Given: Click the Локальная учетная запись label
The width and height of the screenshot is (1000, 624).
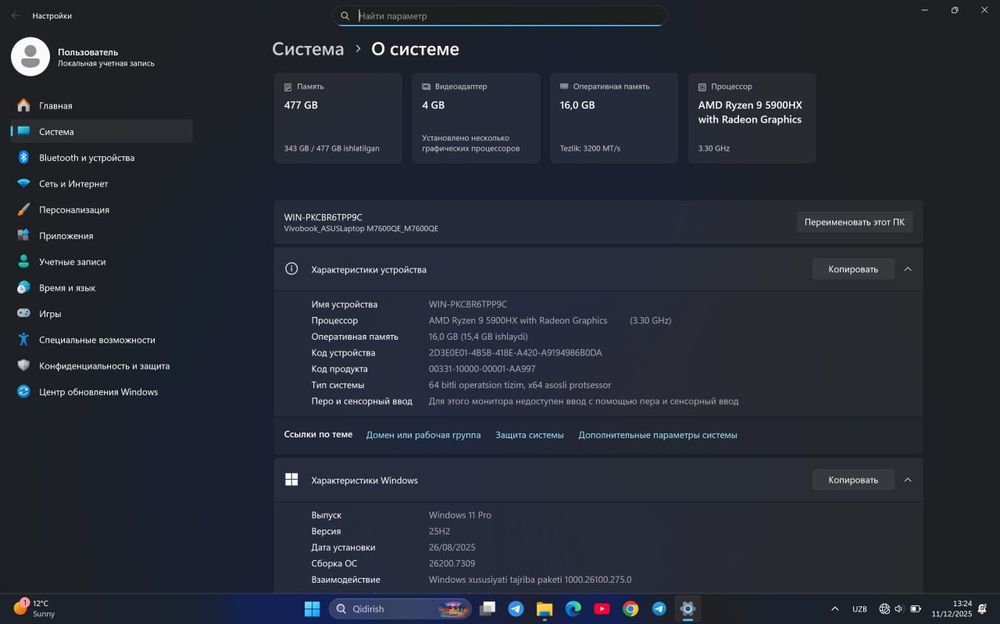Looking at the screenshot, I should pos(106,63).
